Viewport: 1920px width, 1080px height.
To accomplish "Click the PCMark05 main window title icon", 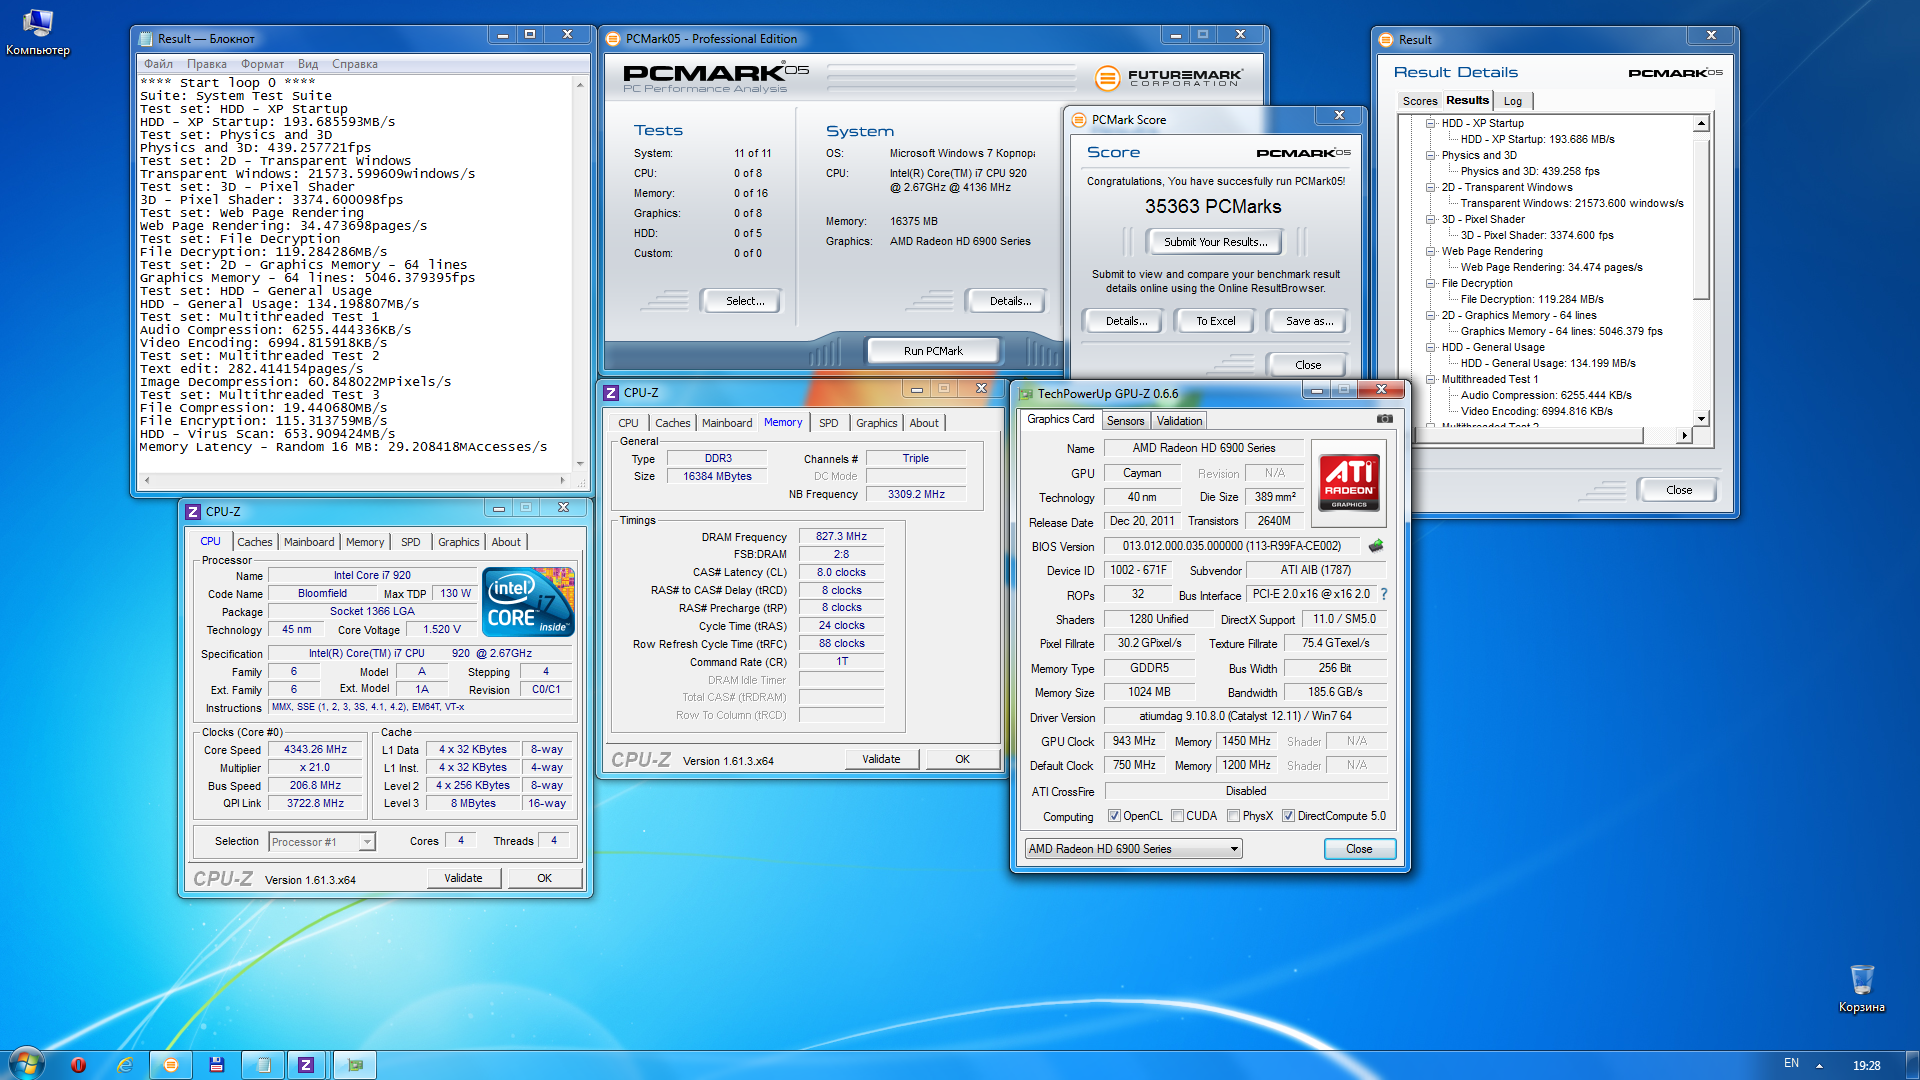I will pyautogui.click(x=613, y=39).
